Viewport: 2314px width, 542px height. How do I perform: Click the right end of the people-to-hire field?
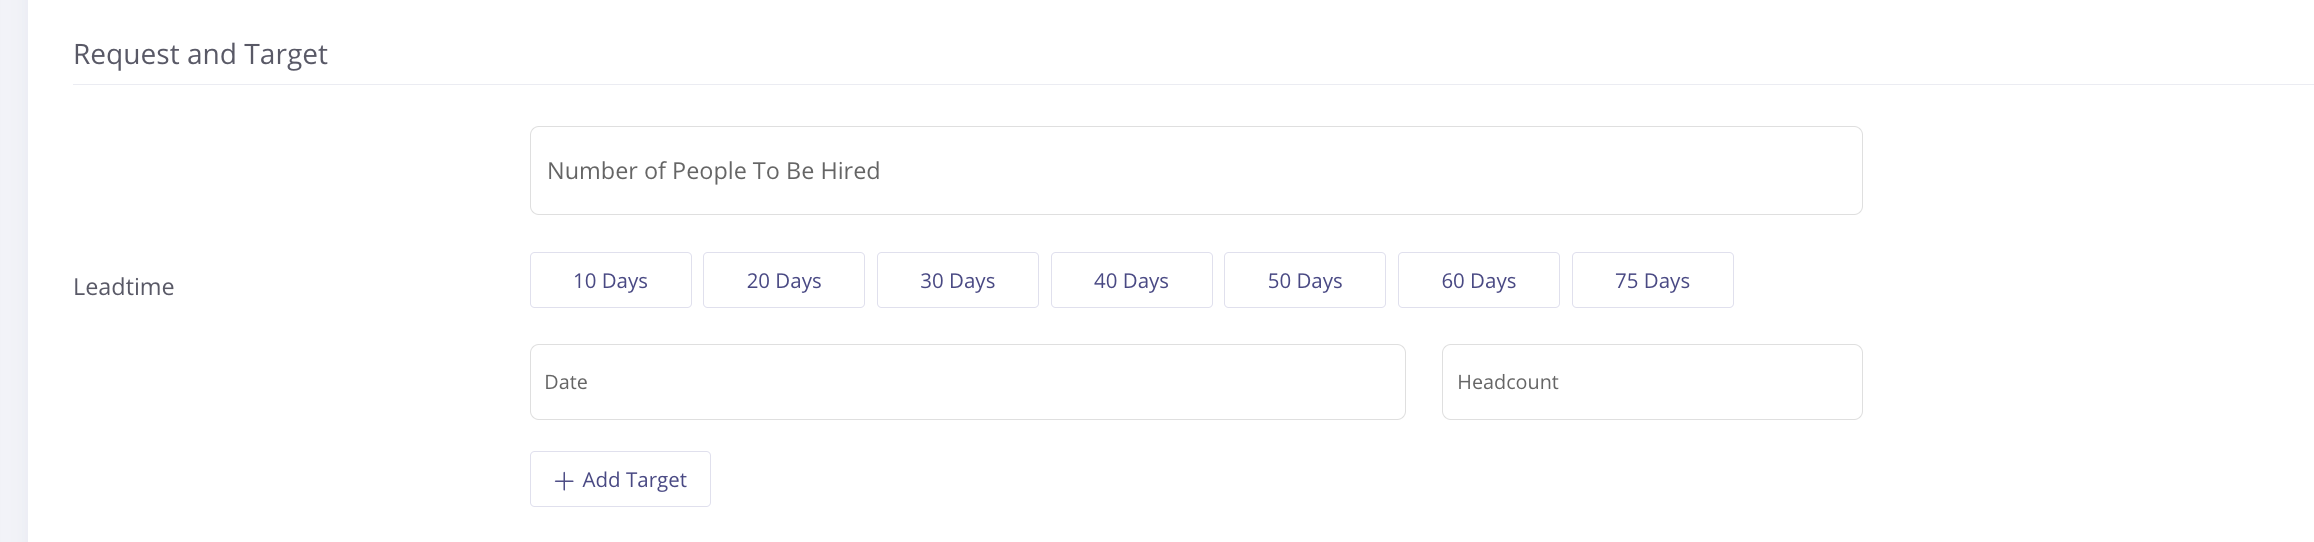(x=1835, y=171)
